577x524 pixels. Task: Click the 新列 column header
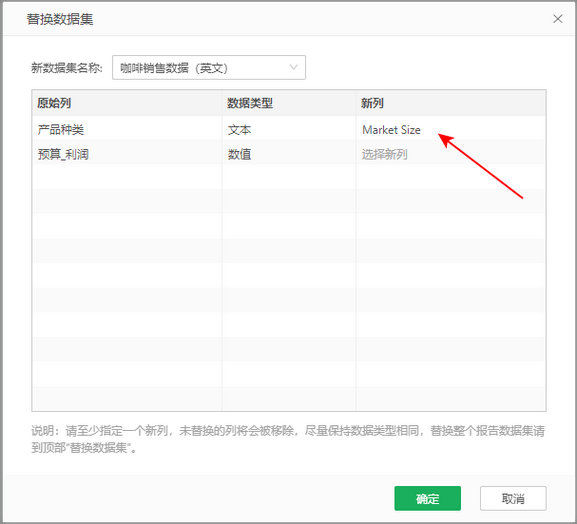[450, 103]
